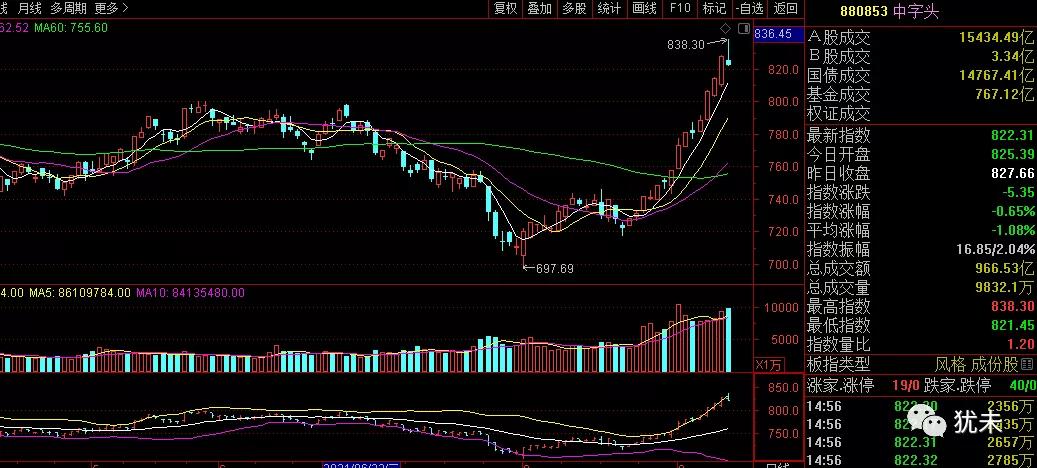Click the 指数振幅 value 16.85/2.04%
This screenshot has width=1037, height=468.
995,250
